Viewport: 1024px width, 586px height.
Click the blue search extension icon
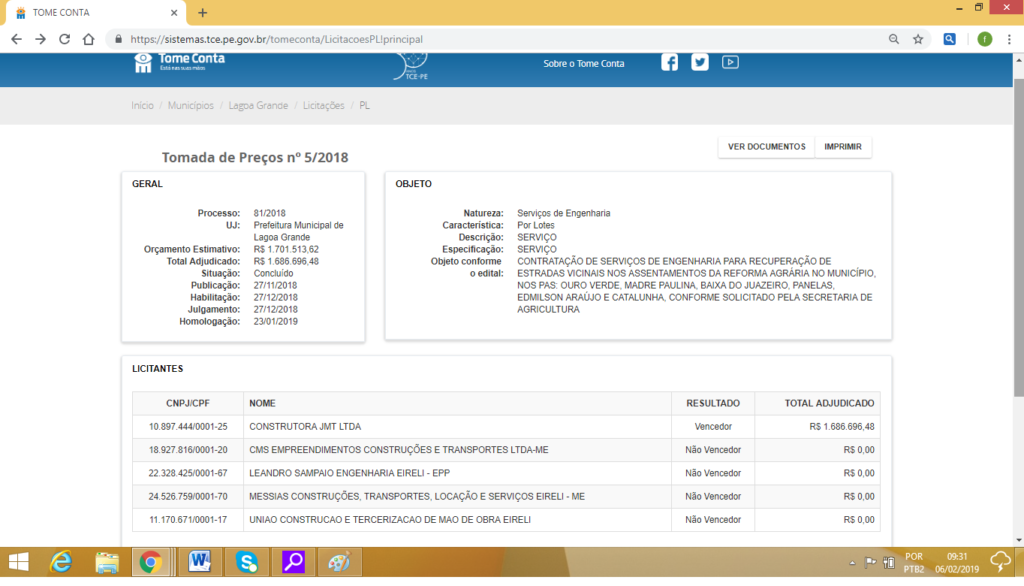pyautogui.click(x=949, y=39)
